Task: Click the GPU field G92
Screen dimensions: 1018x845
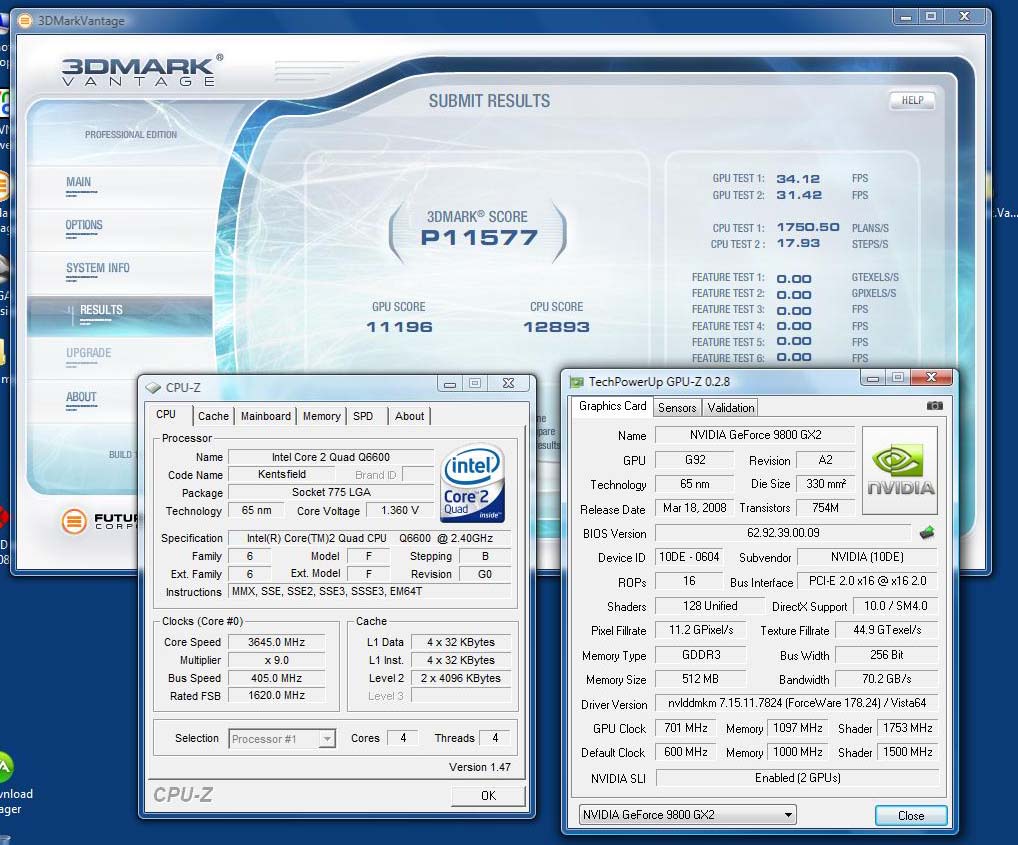Action: point(695,459)
